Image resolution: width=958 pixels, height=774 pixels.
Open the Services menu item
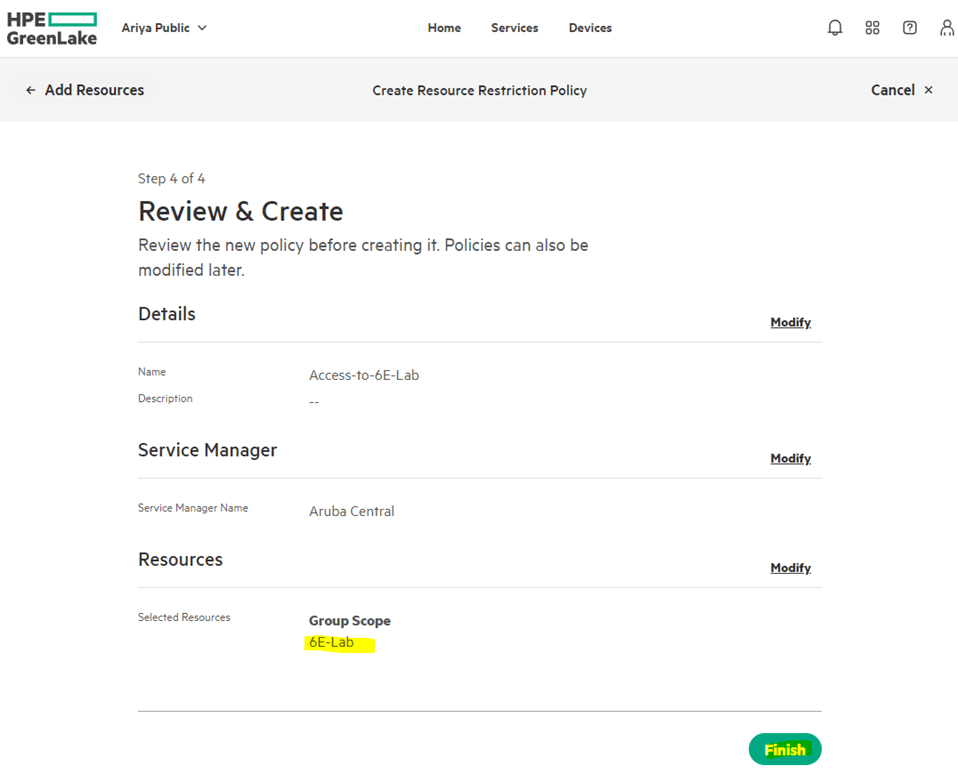pyautogui.click(x=514, y=28)
